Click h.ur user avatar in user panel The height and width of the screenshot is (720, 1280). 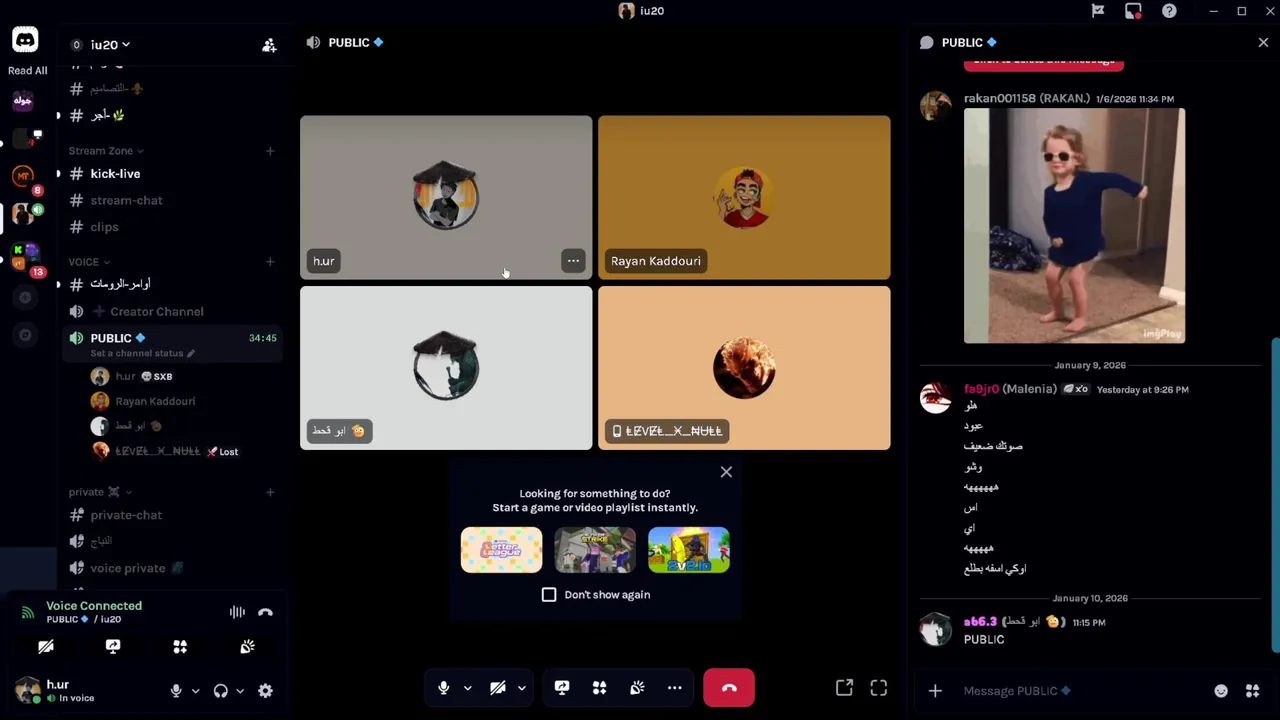[28, 690]
